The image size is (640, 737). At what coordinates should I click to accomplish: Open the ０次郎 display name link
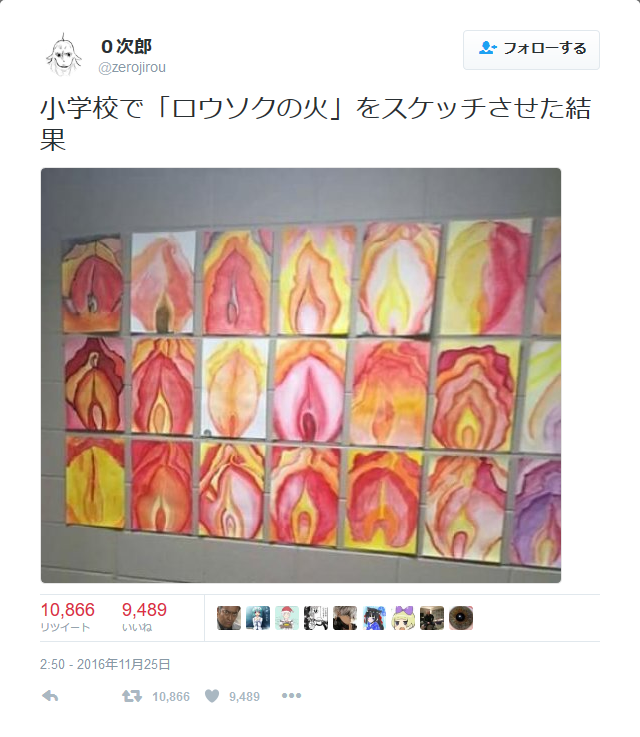pyautogui.click(x=126, y=46)
